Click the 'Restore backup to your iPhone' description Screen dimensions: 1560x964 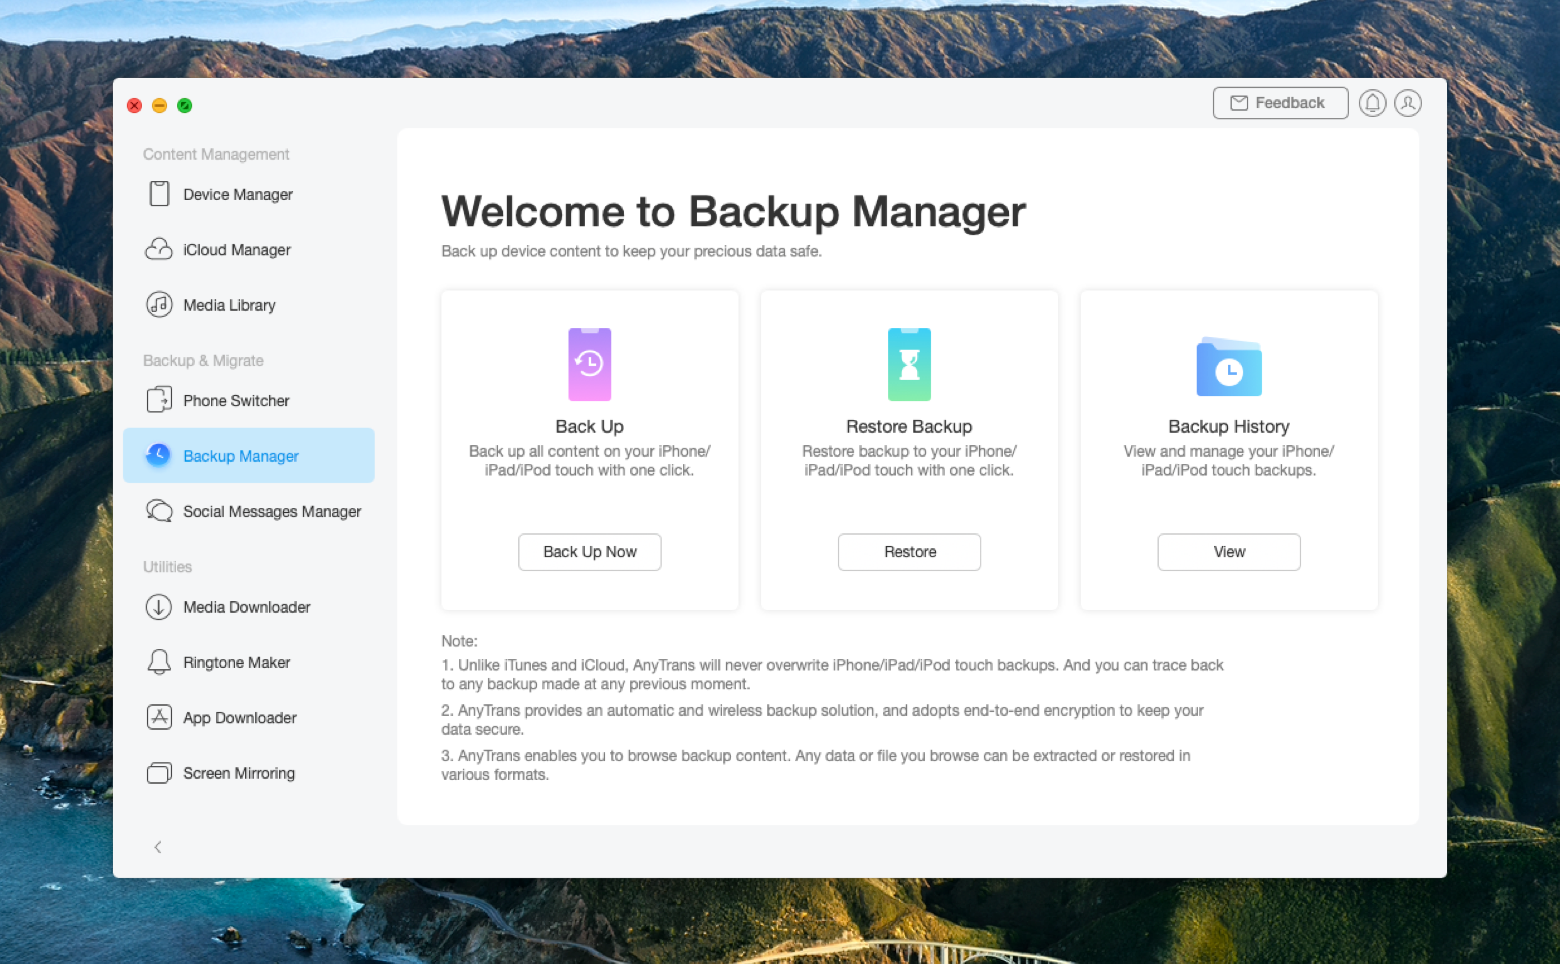[909, 461]
